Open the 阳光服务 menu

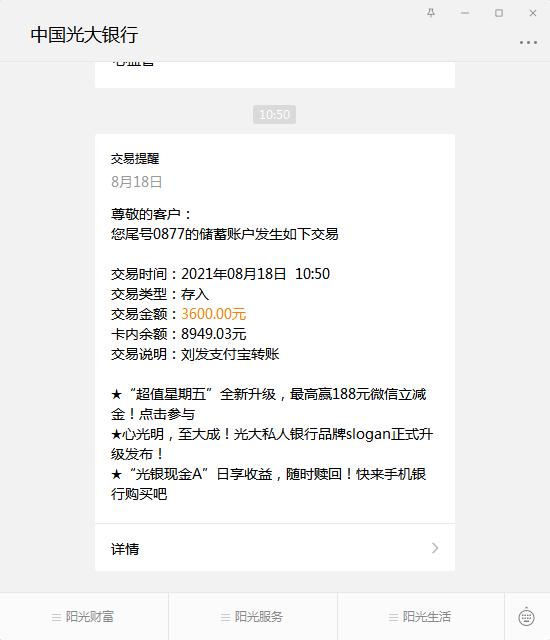(x=253, y=617)
